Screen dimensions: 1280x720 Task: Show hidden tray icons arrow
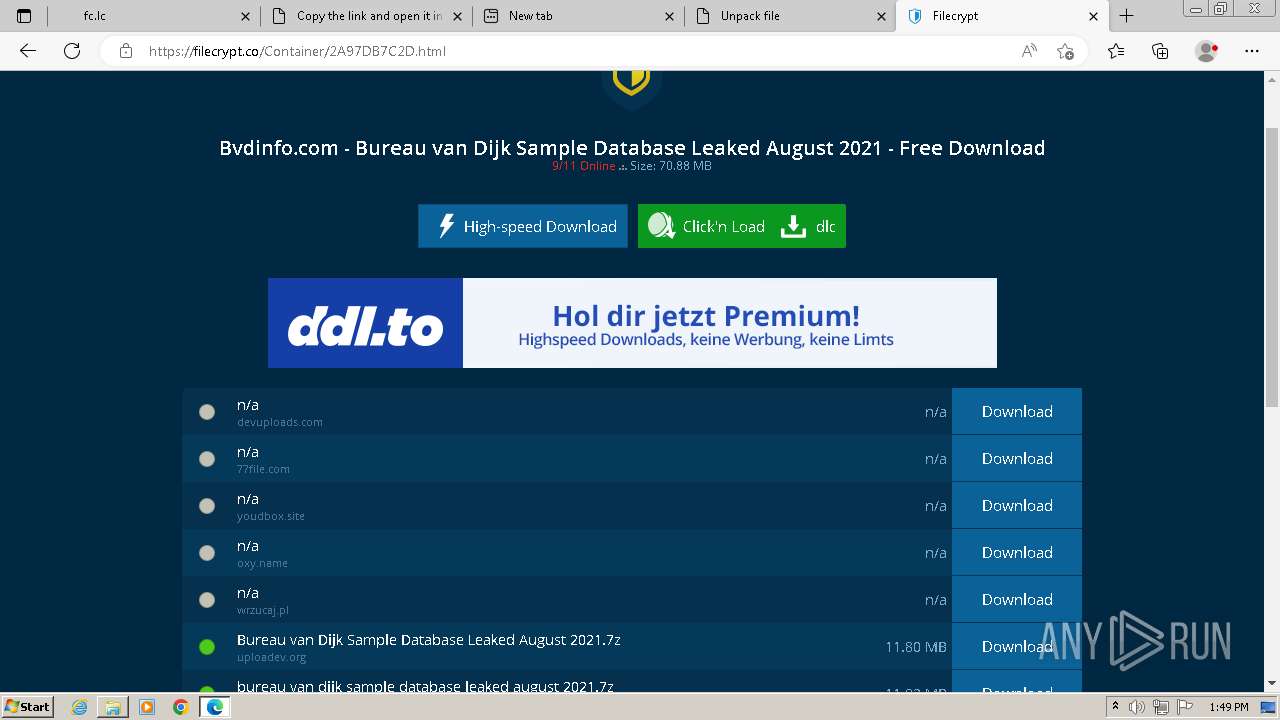(1116, 707)
